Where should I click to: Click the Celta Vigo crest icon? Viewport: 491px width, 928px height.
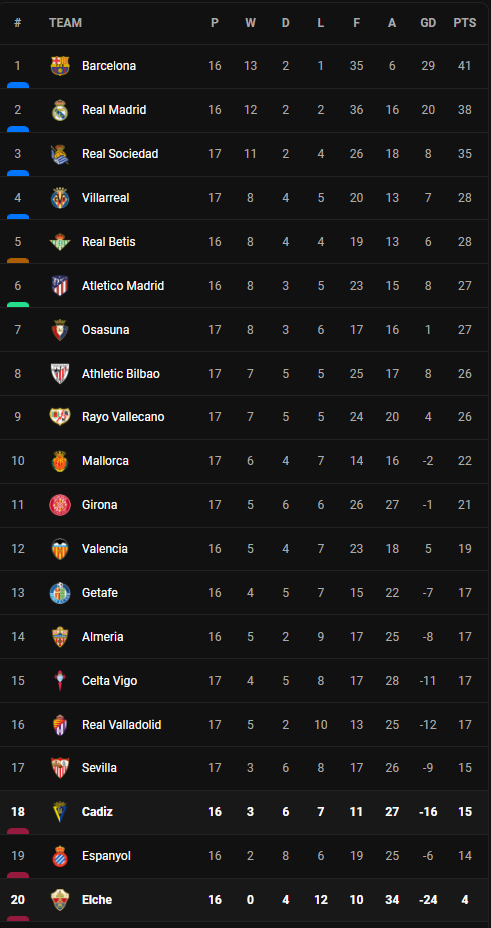point(60,681)
